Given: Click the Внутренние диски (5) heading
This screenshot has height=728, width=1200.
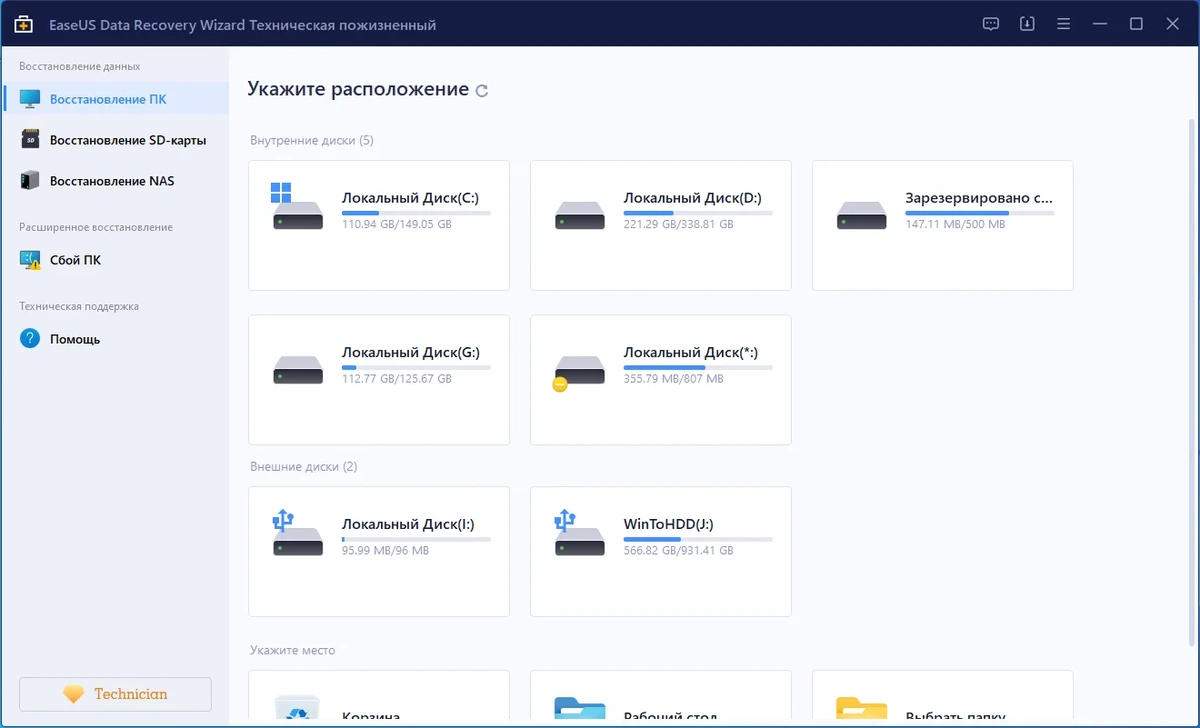Looking at the screenshot, I should coord(311,141).
